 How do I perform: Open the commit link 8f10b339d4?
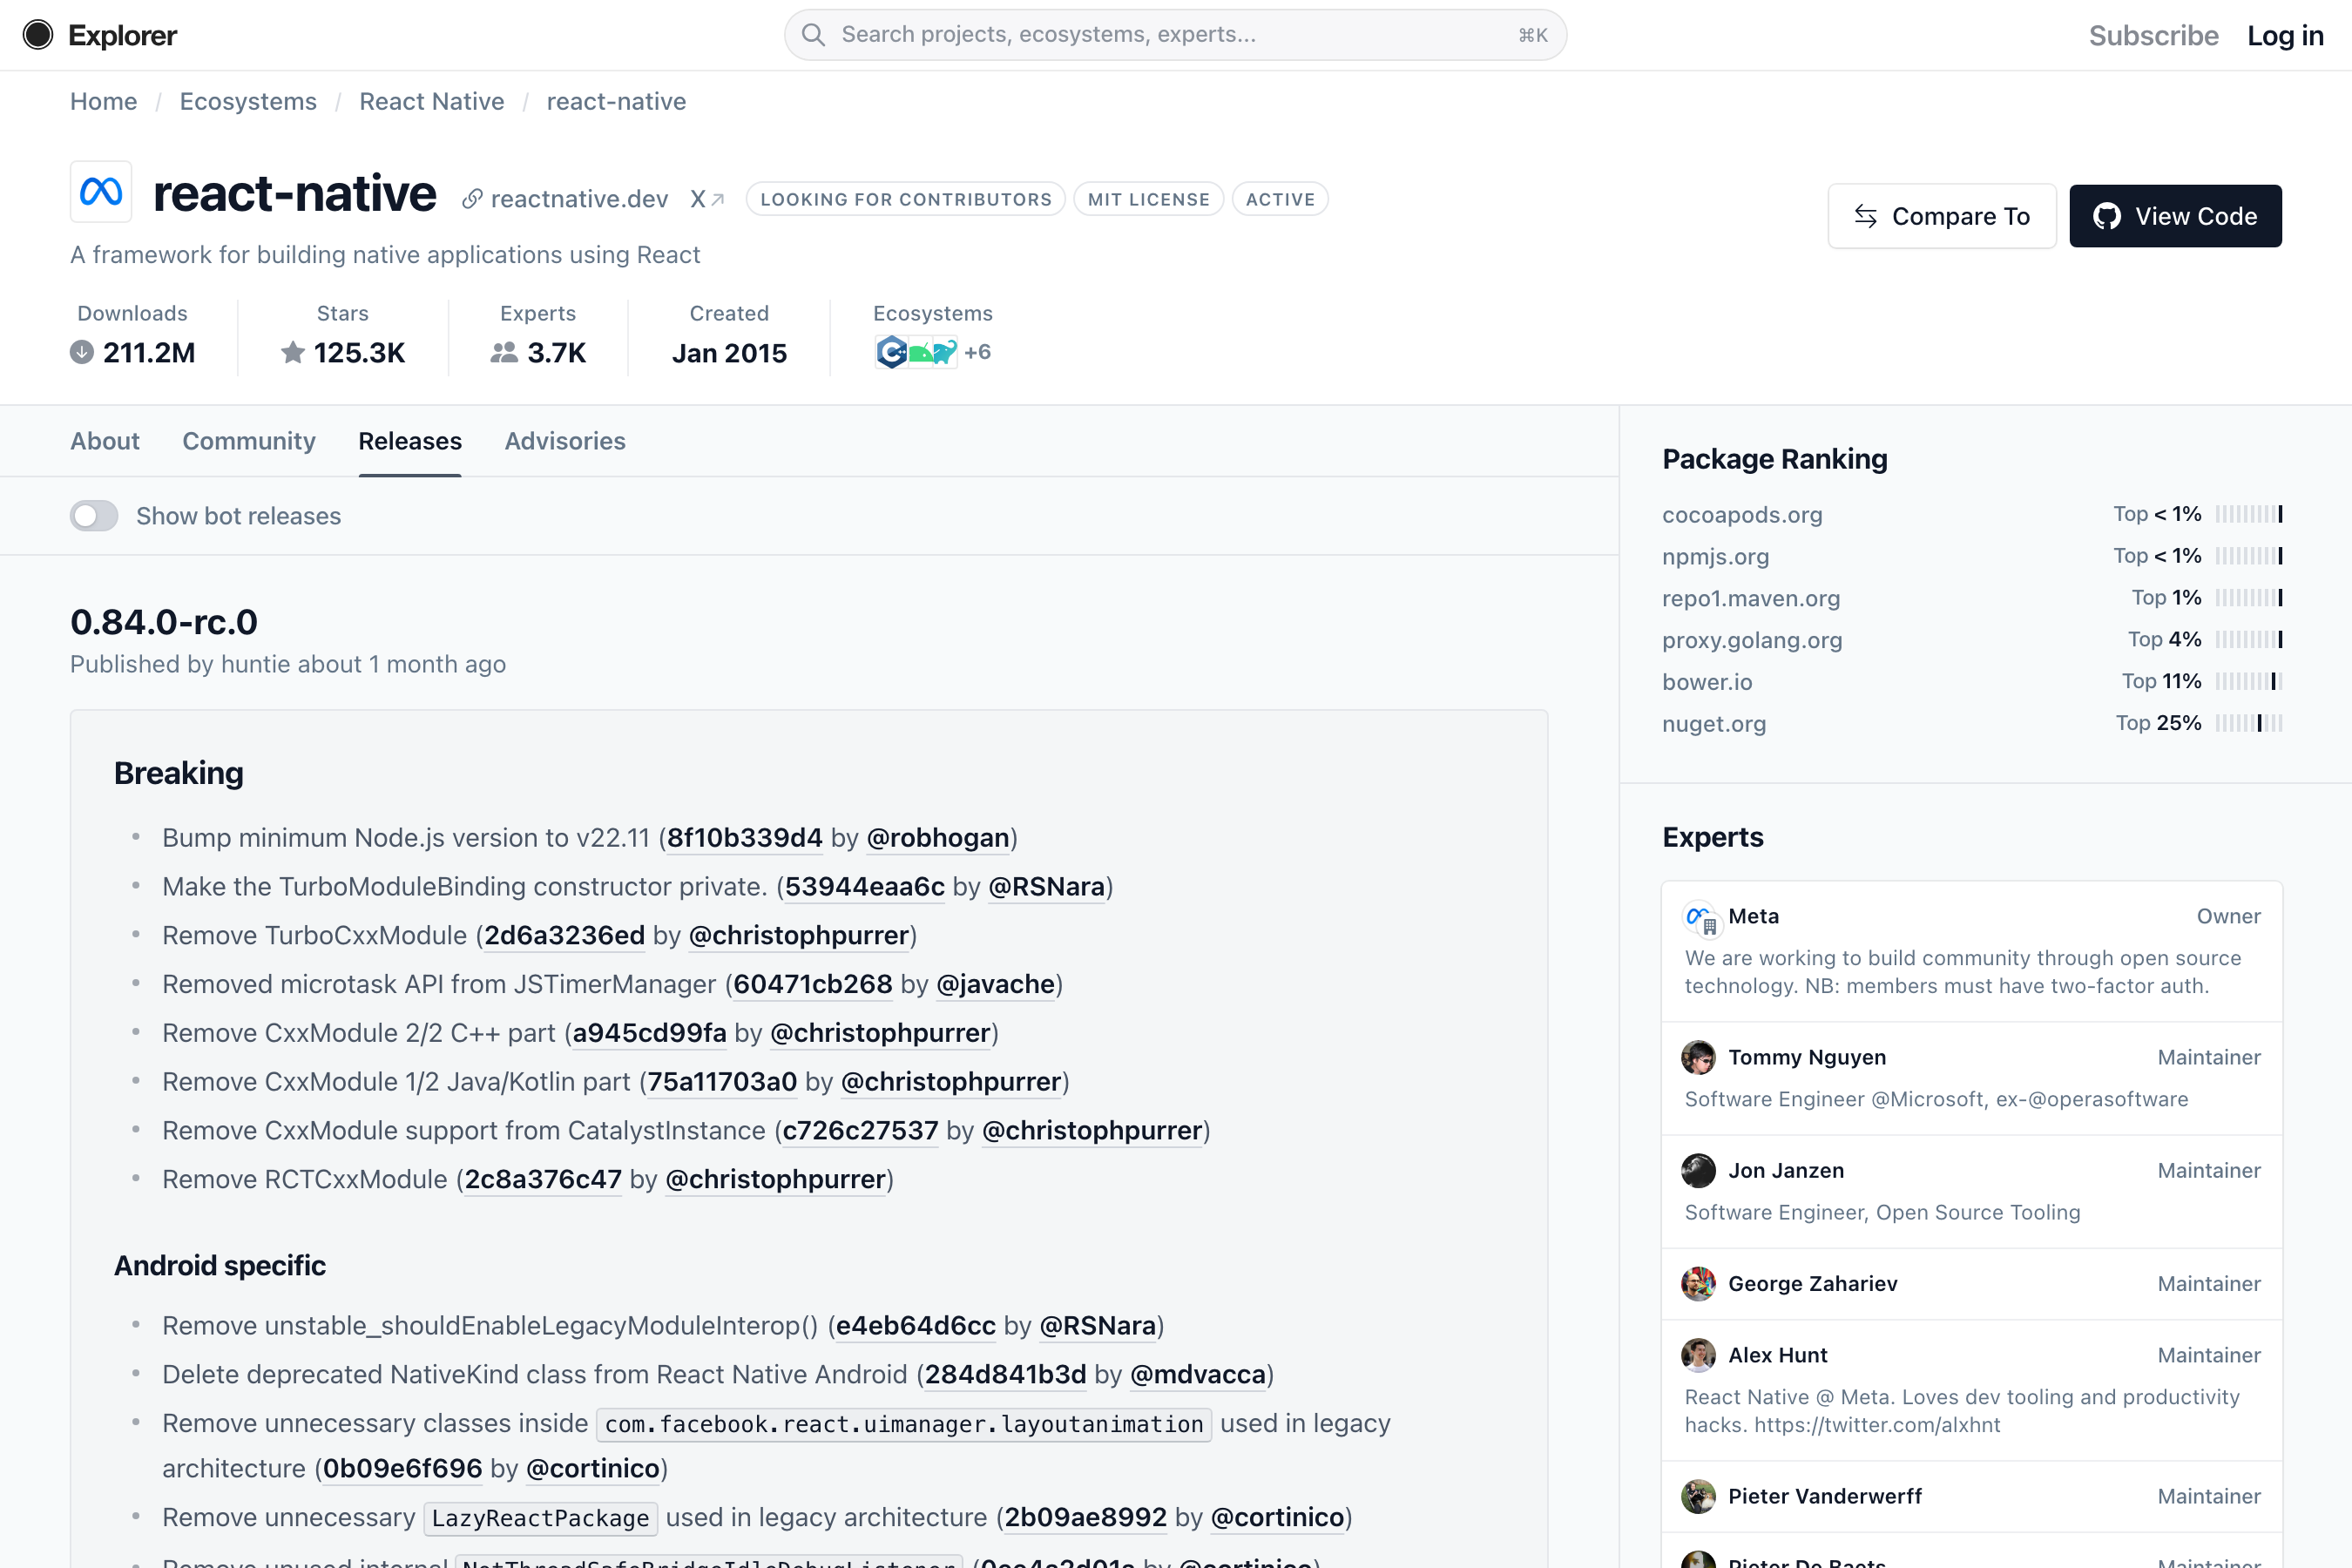tap(744, 838)
